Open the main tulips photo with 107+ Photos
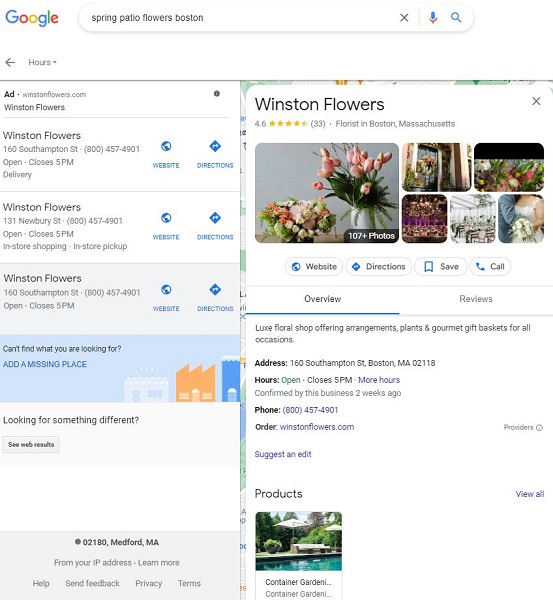Screen dimensions: 553x600 pos(327,193)
